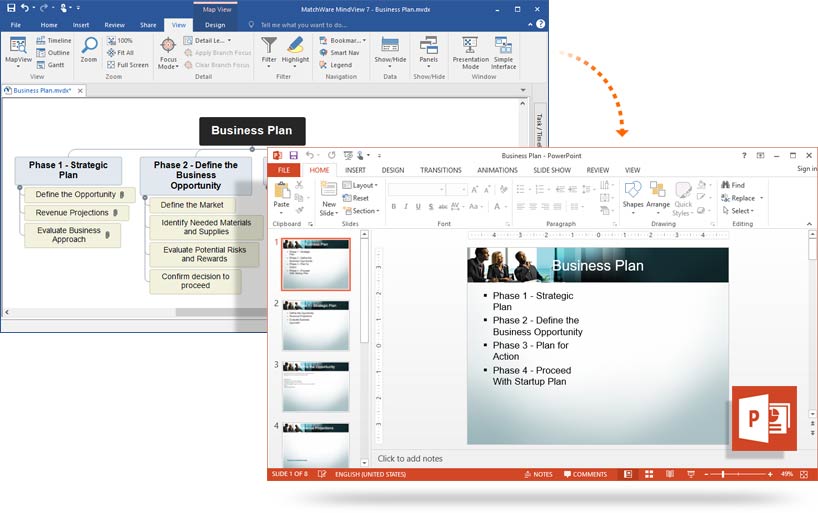Enable Full Screen in MindView

pyautogui.click(x=128, y=65)
